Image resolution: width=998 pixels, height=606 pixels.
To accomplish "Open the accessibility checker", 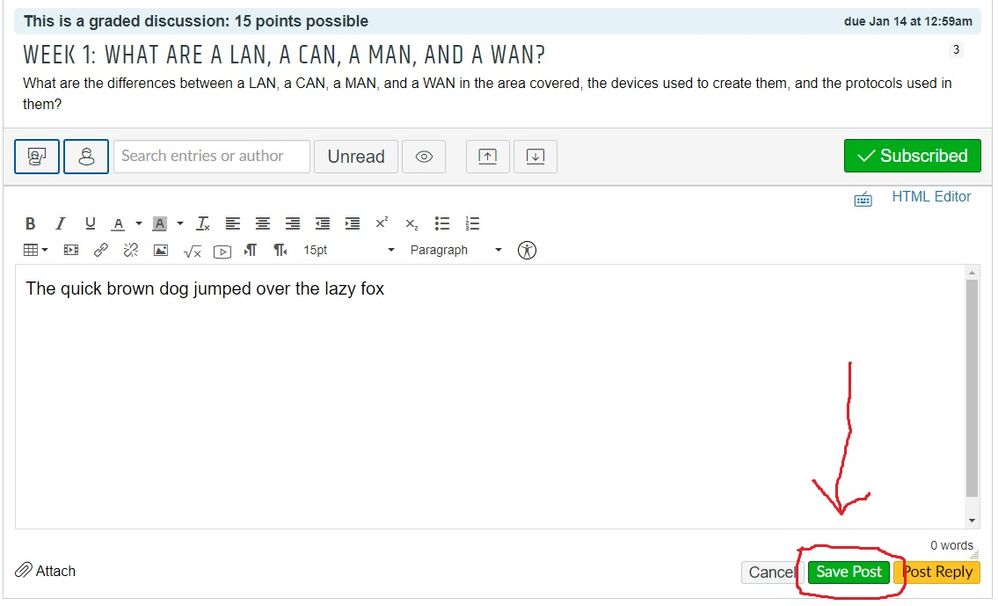I will (527, 251).
